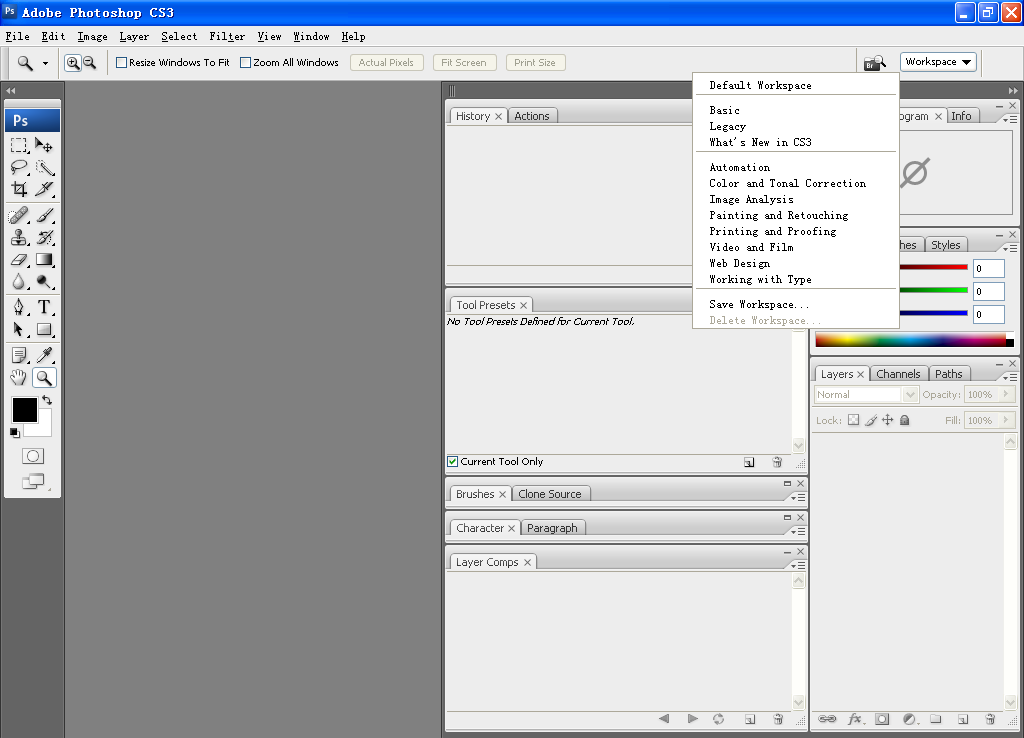The image size is (1024, 738).
Task: Select the History Brush tool
Action: tap(44, 237)
